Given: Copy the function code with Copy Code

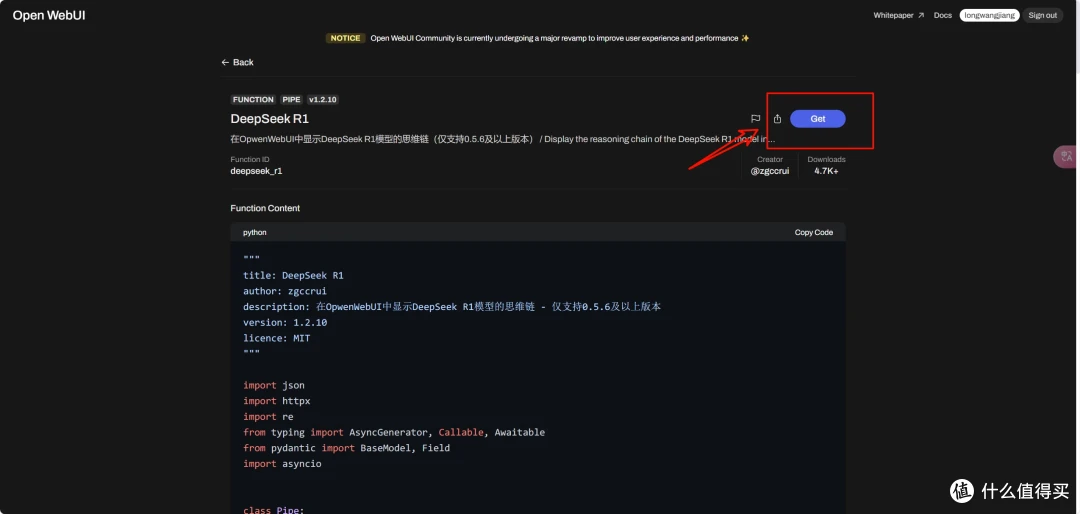Looking at the screenshot, I should click(x=813, y=232).
